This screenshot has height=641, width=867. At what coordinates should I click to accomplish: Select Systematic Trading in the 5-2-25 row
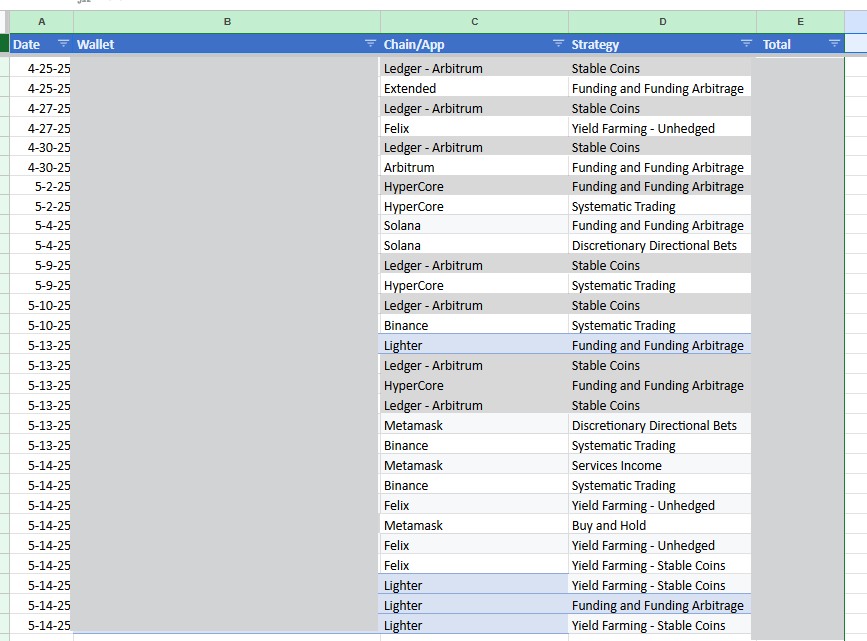click(660, 207)
